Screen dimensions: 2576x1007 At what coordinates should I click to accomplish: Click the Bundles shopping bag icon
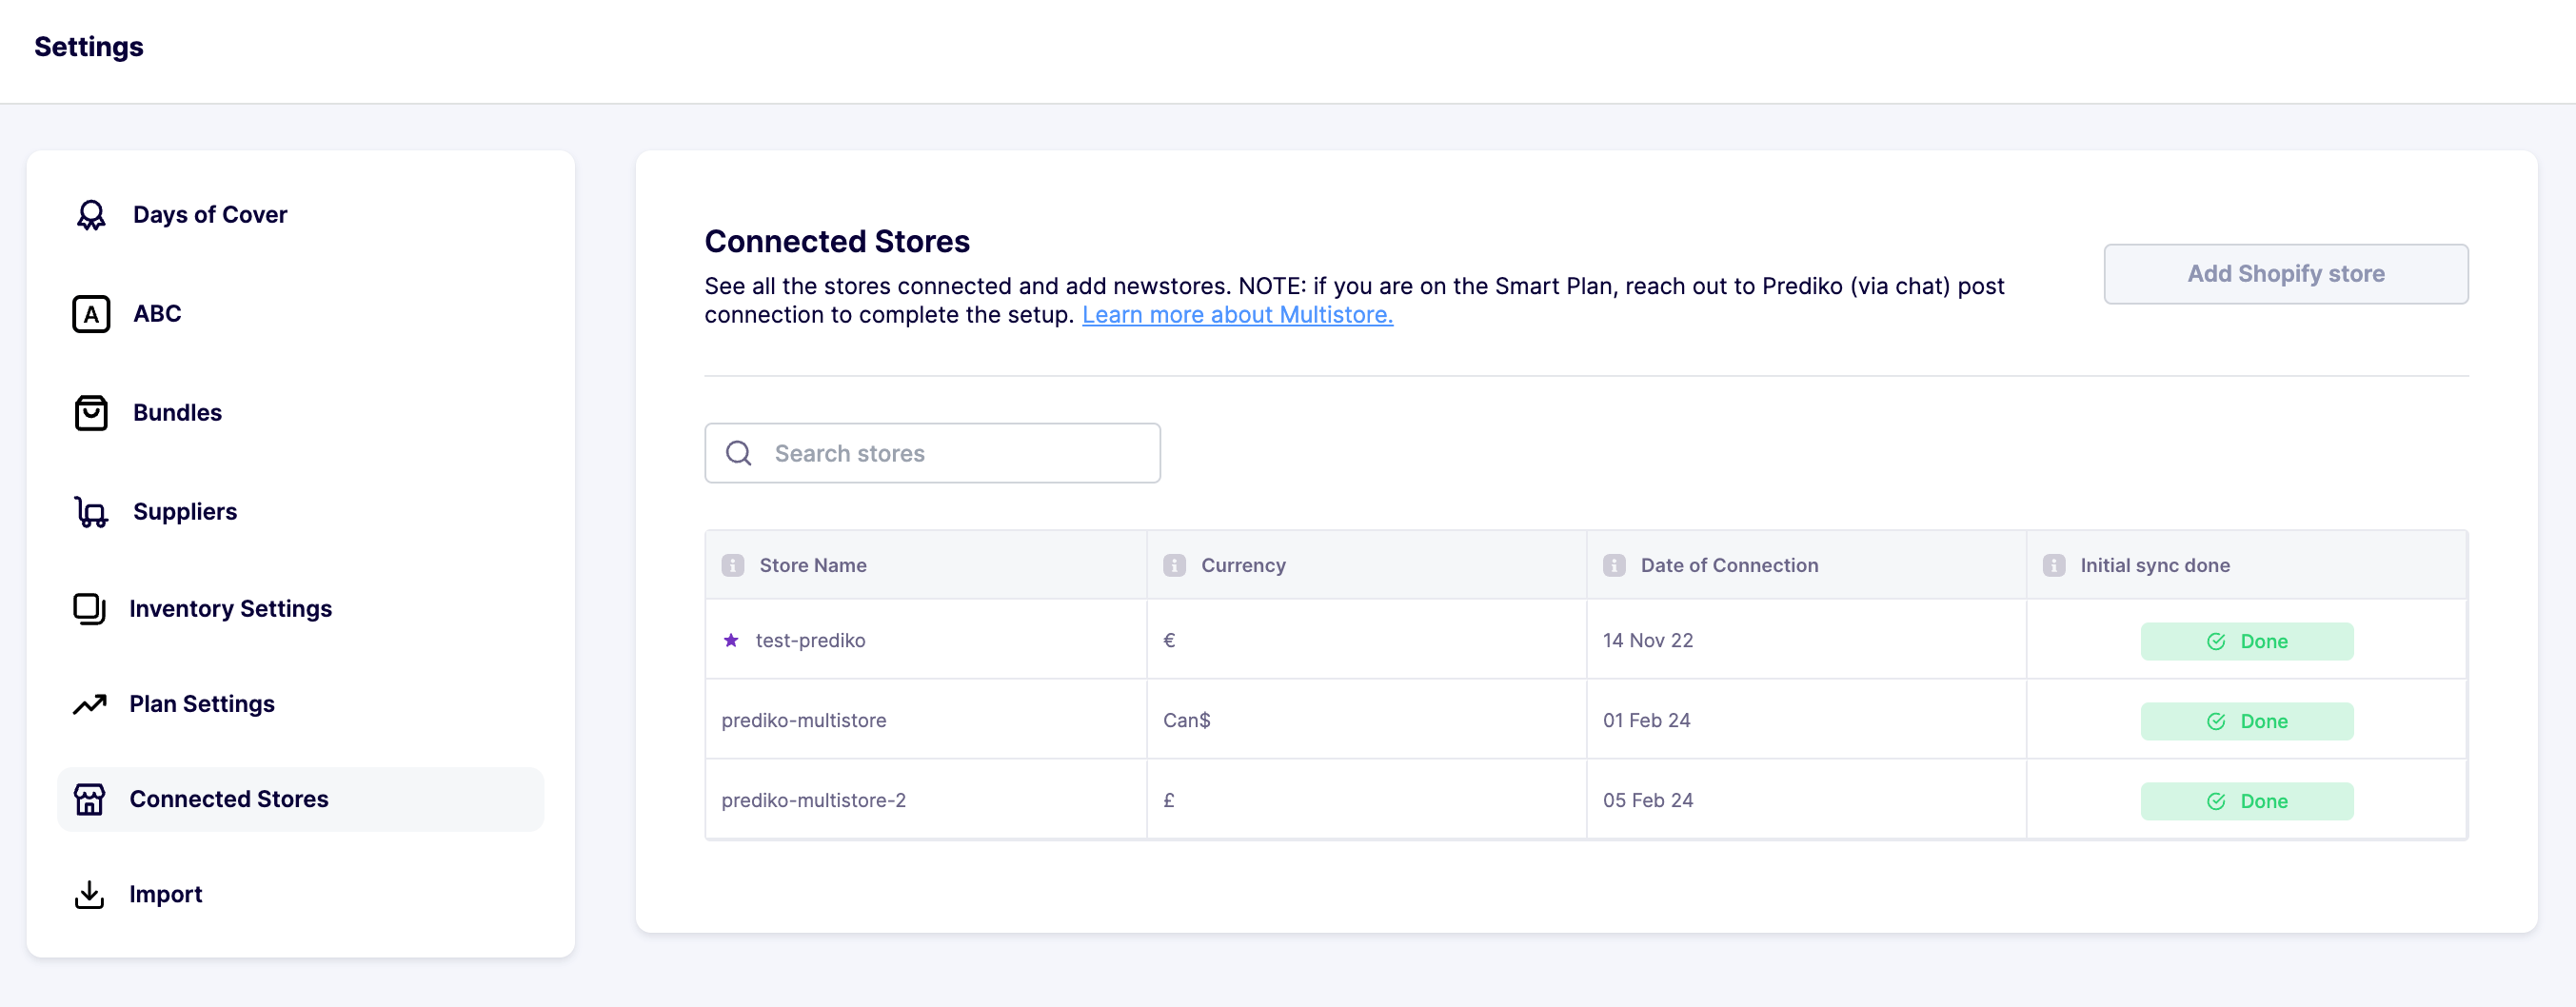point(91,413)
